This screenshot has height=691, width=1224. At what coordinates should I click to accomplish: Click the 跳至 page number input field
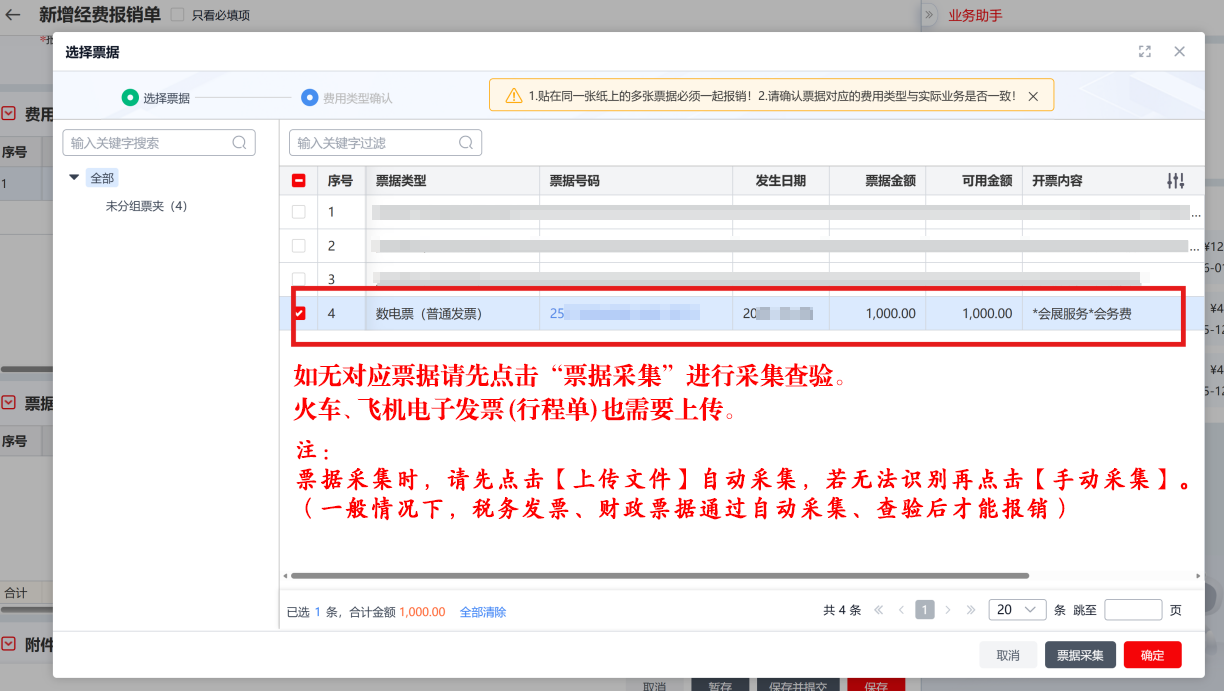[x=1133, y=610]
